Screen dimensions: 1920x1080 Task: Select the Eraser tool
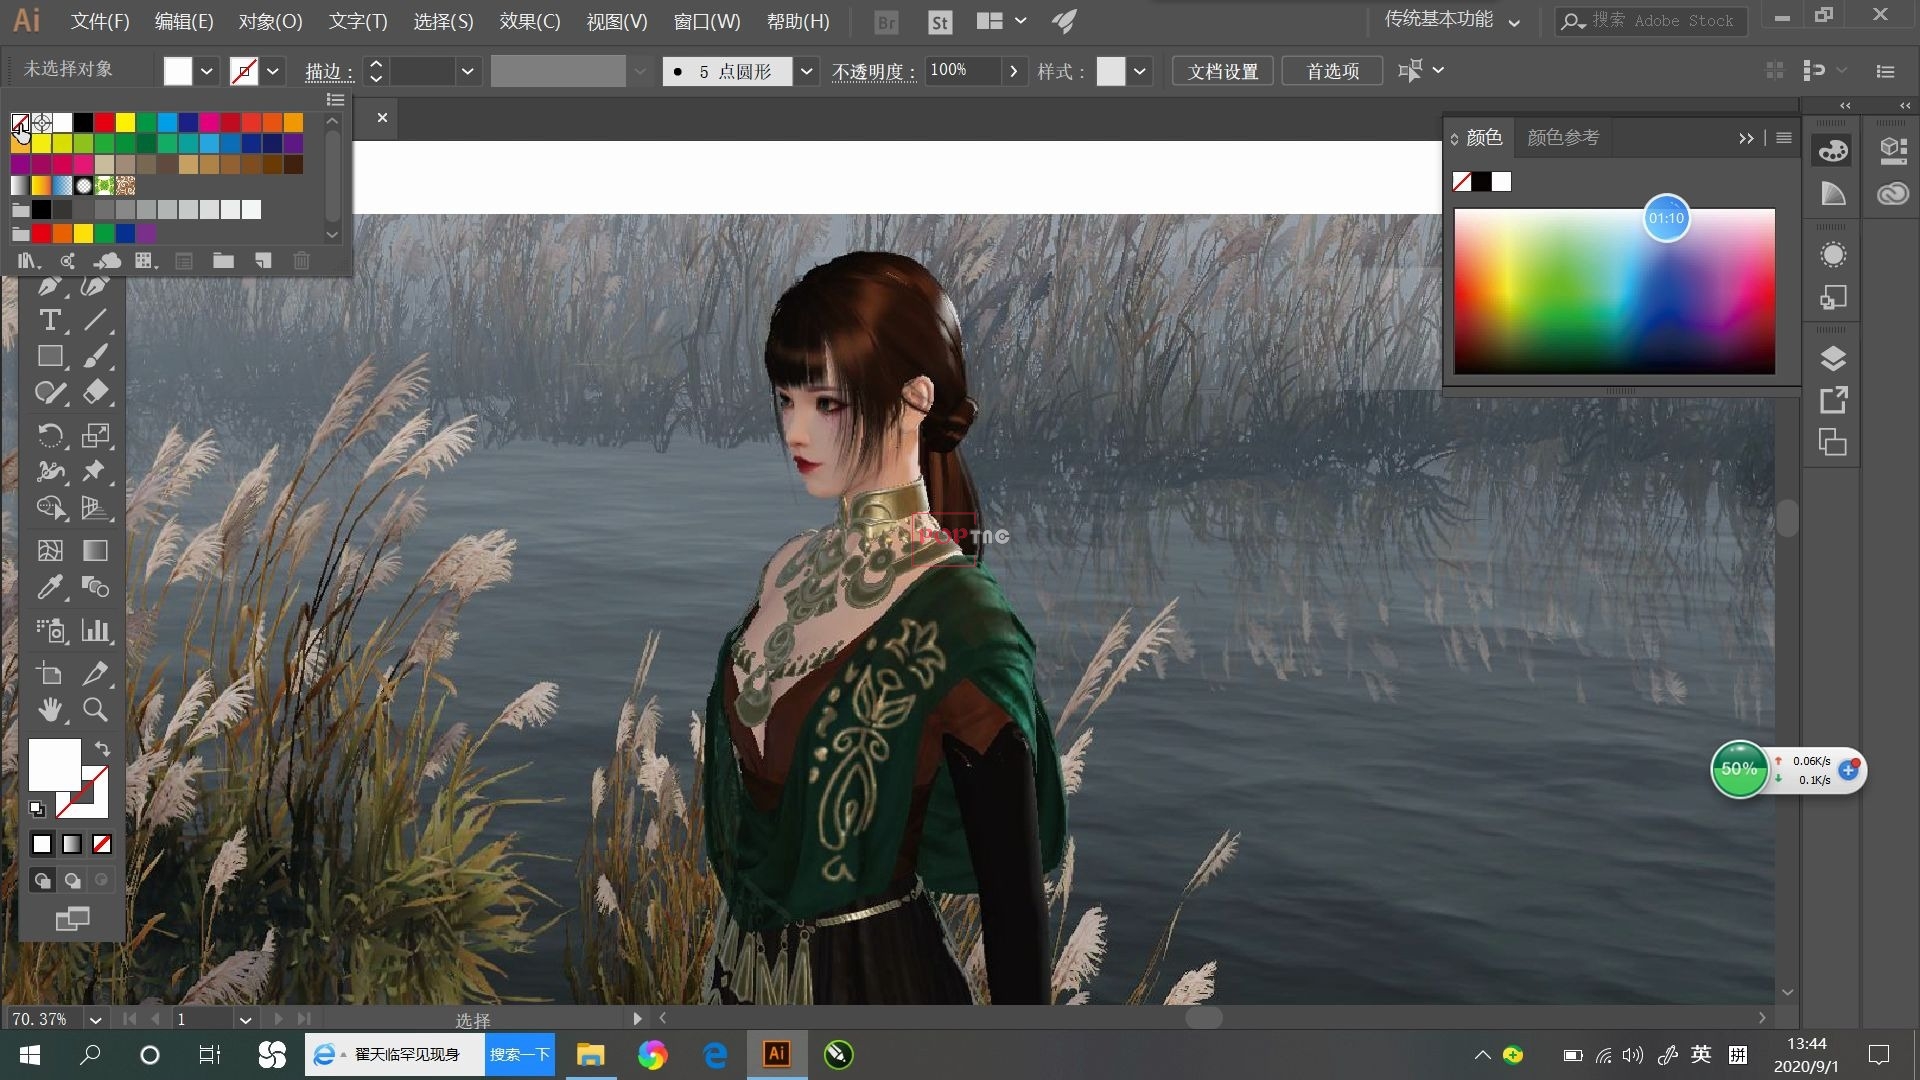coord(95,392)
